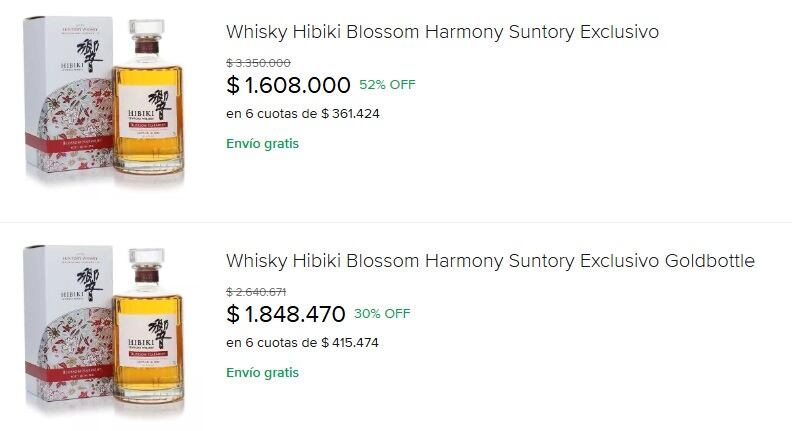The image size is (792, 431).
Task: Click Envío gratis under the $ 1.608.000 listing
Action: (x=262, y=143)
